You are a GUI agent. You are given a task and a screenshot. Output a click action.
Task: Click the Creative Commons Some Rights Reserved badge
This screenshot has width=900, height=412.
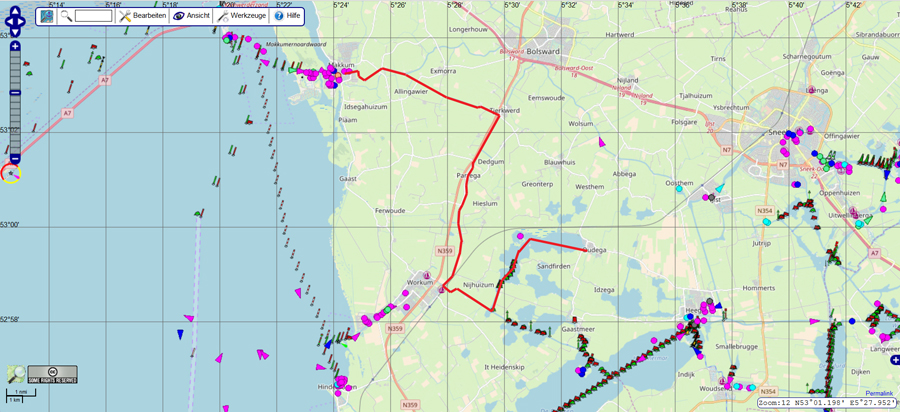click(x=52, y=374)
